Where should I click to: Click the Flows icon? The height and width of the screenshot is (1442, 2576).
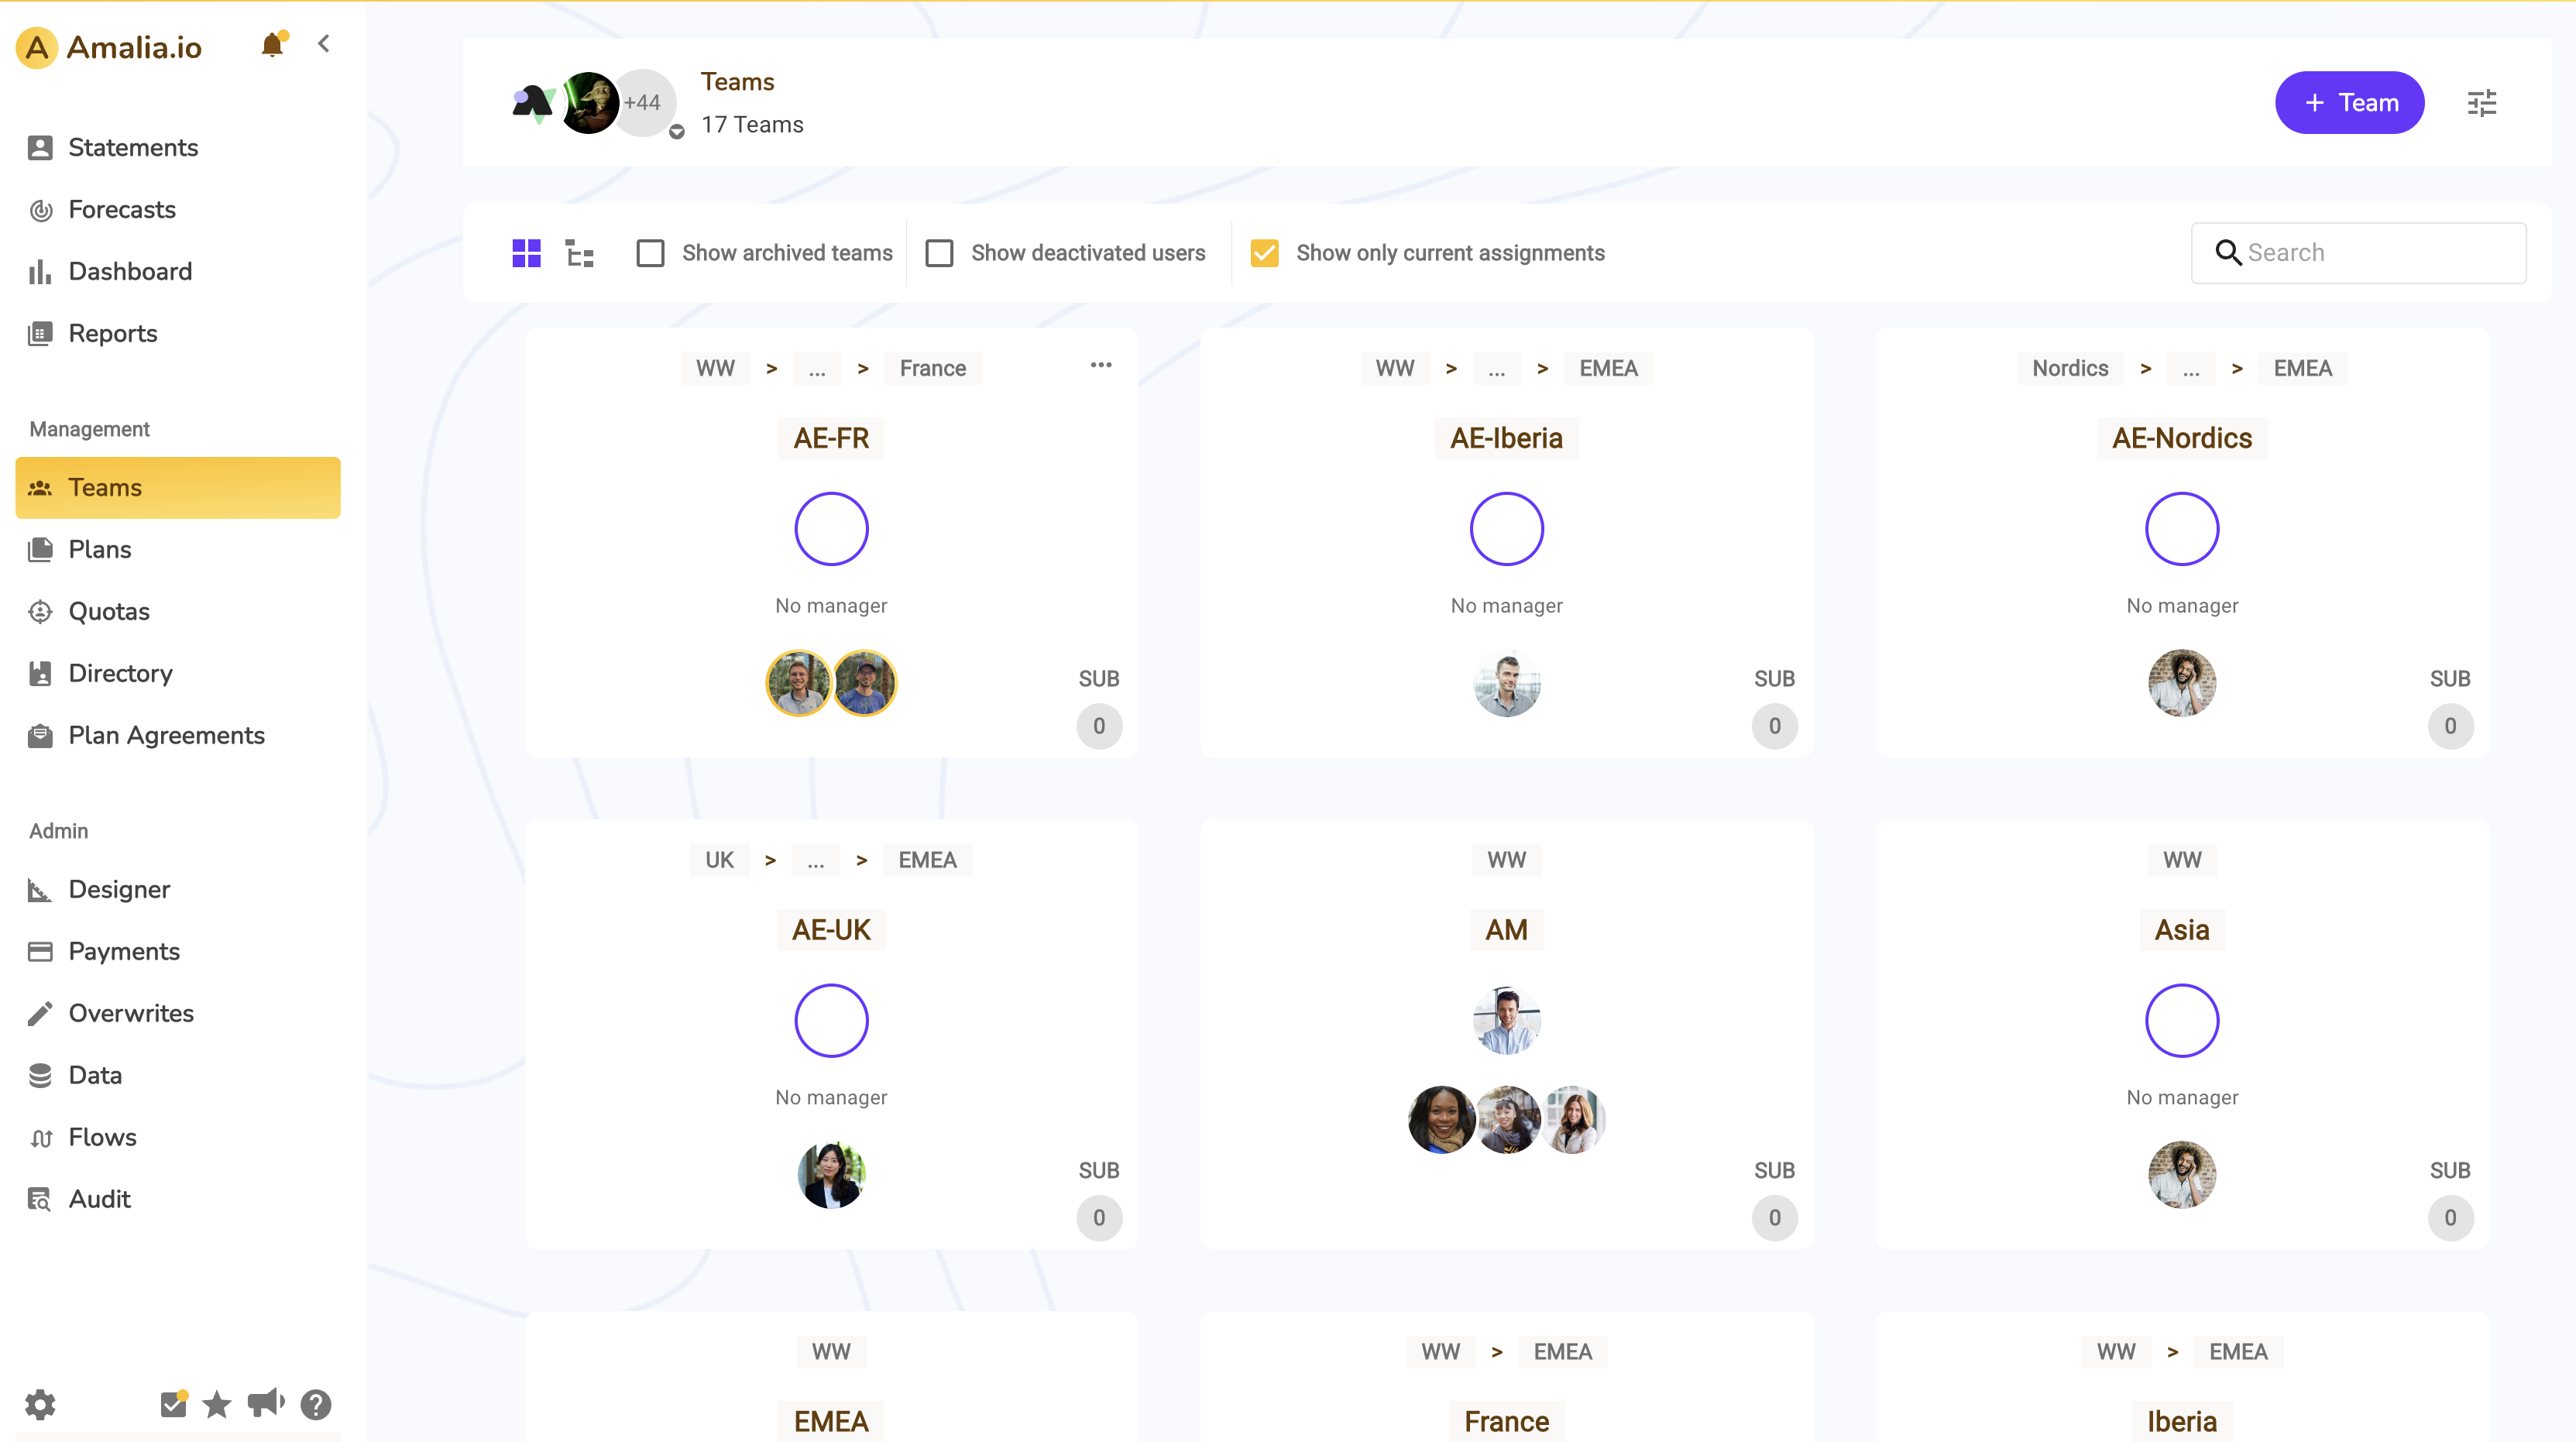tap(40, 1138)
